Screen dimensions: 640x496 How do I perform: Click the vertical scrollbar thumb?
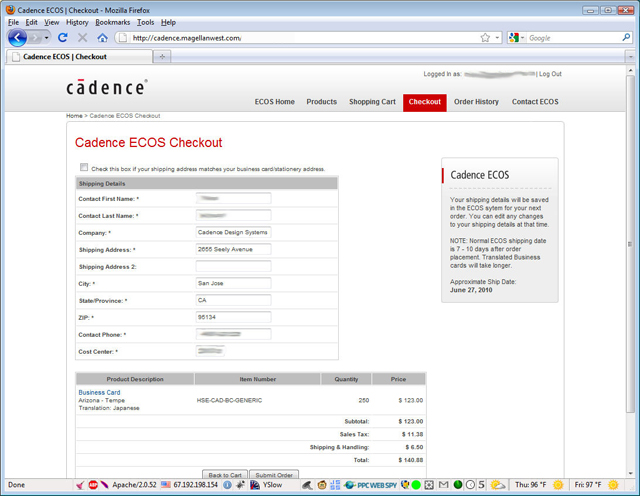630,244
